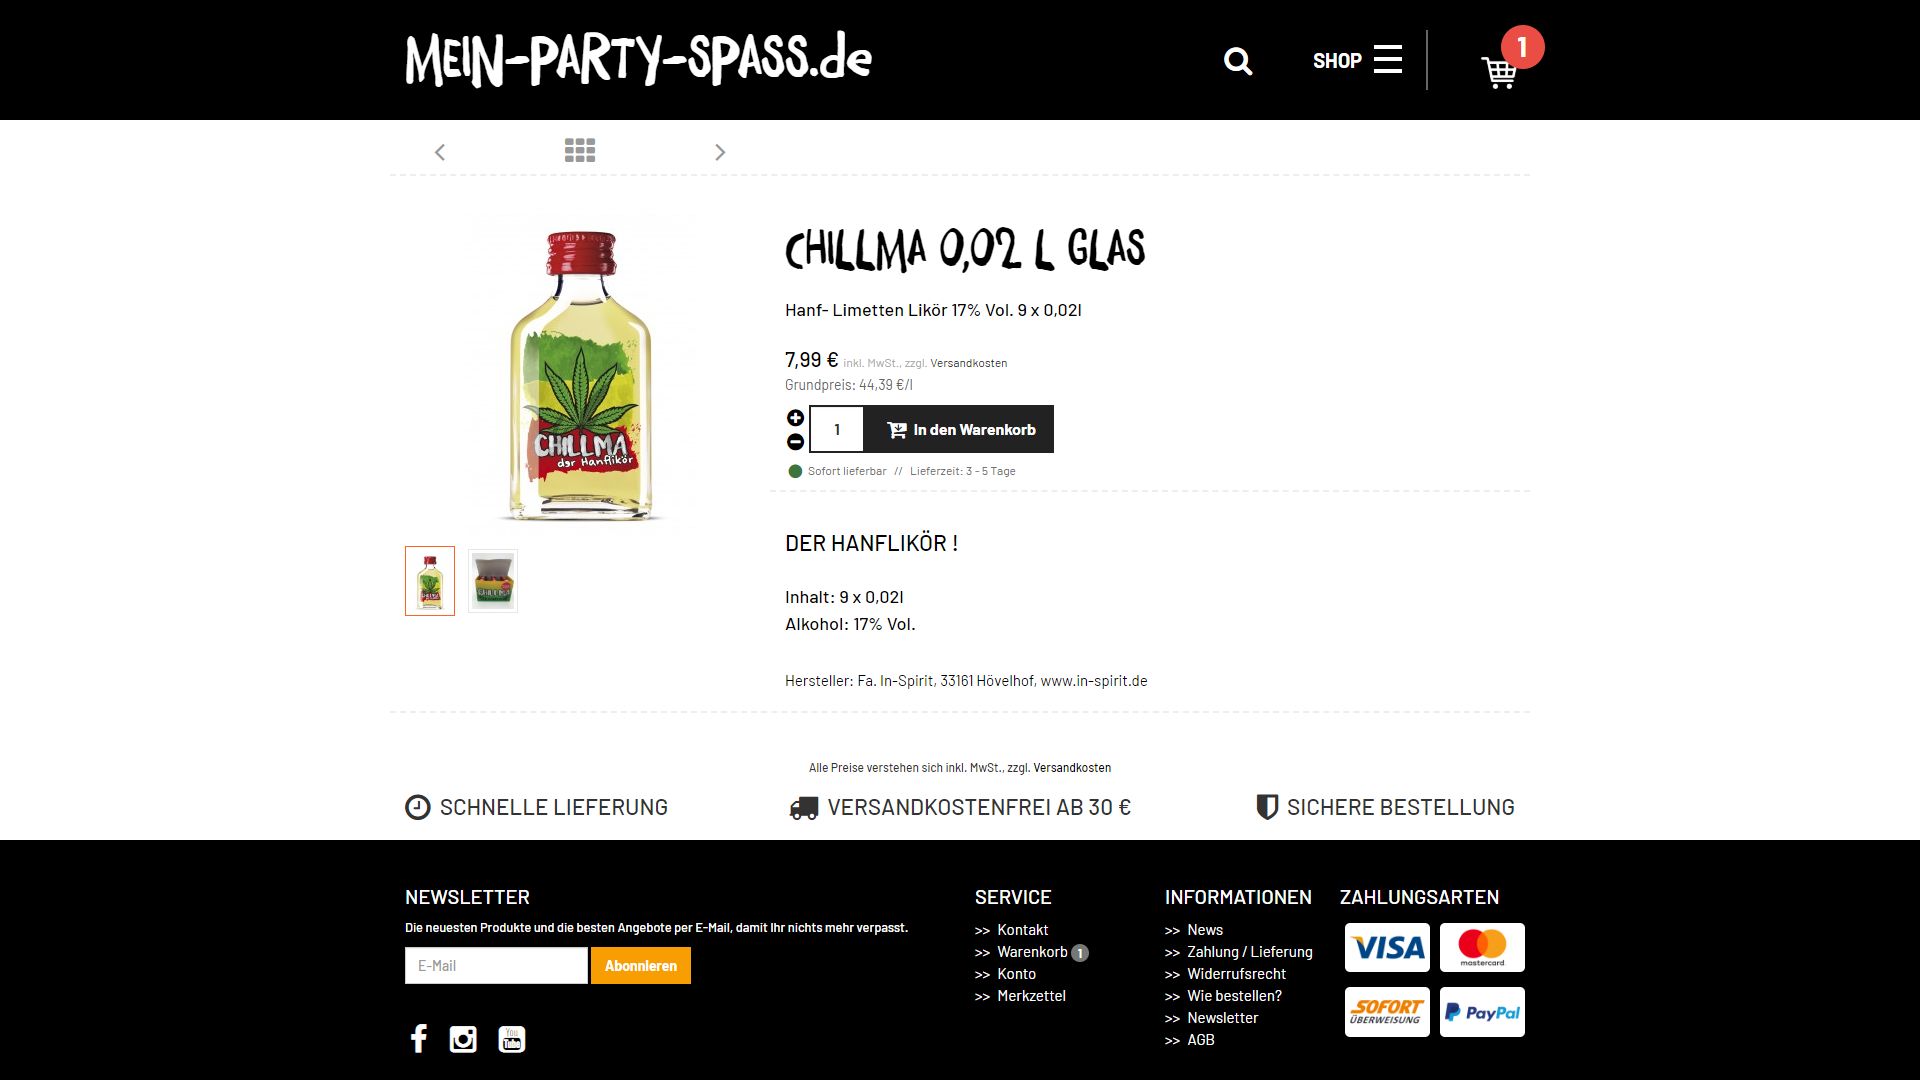The width and height of the screenshot is (1920, 1080).
Task: Open the Facebook icon
Action: [x=419, y=1039]
